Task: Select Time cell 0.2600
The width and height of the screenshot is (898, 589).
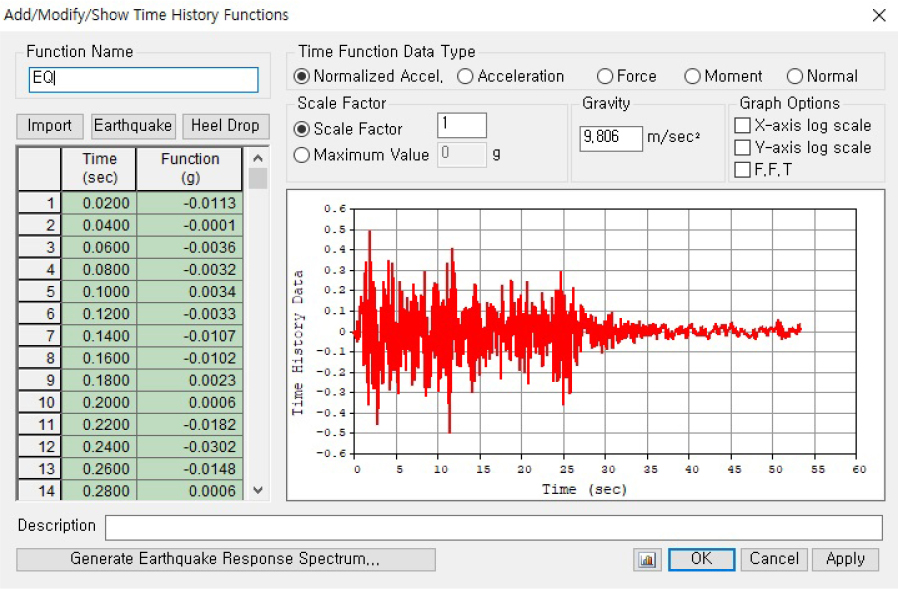Action: pyautogui.click(x=99, y=469)
